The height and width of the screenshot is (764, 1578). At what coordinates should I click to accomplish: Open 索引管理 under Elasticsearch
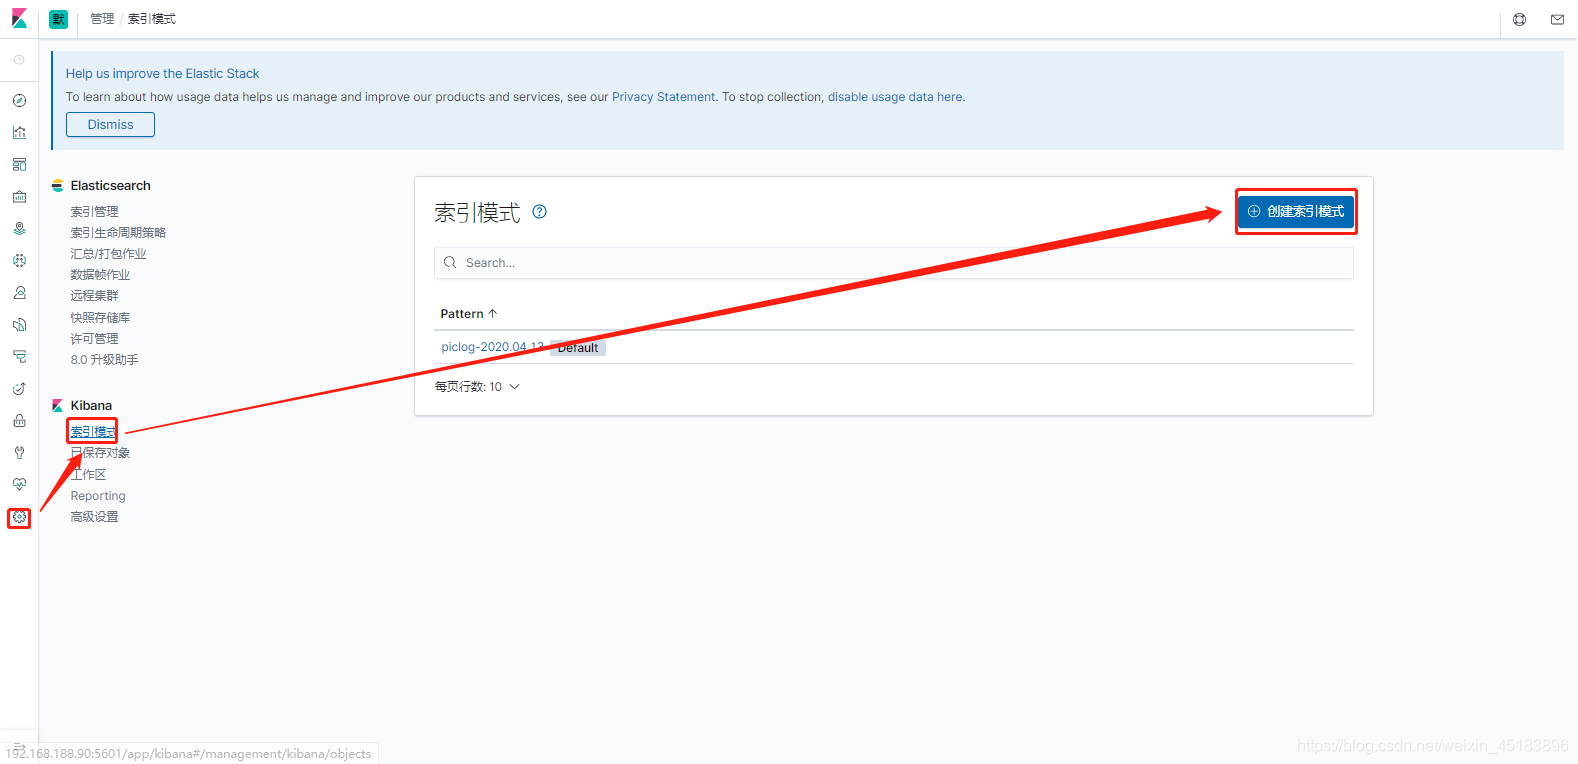pos(94,212)
